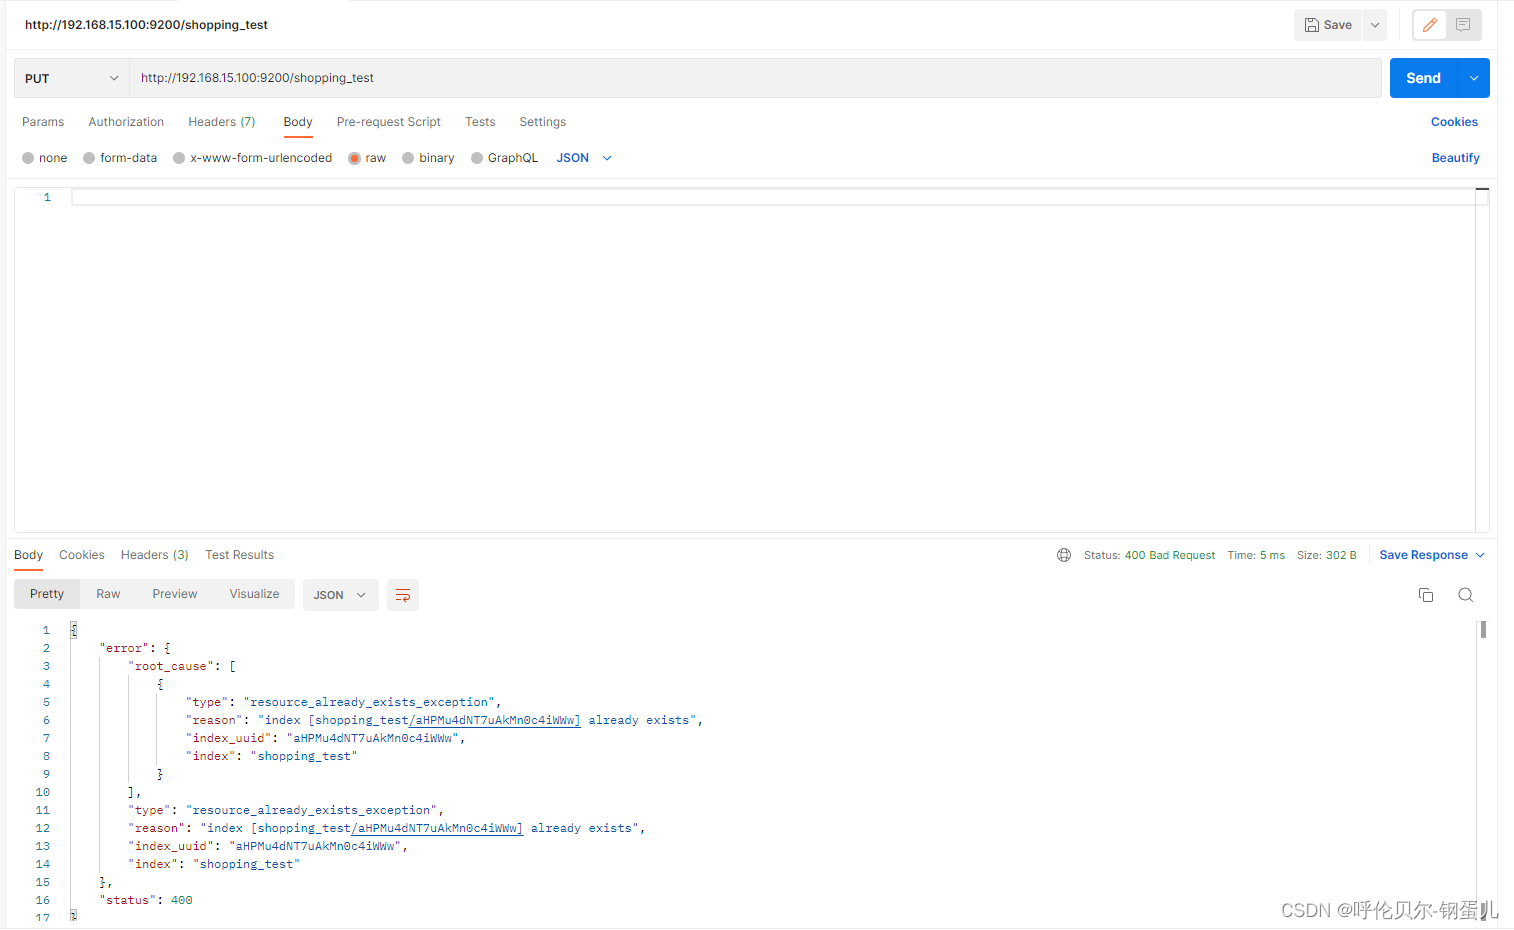Switch to the Test Results tab

point(240,555)
